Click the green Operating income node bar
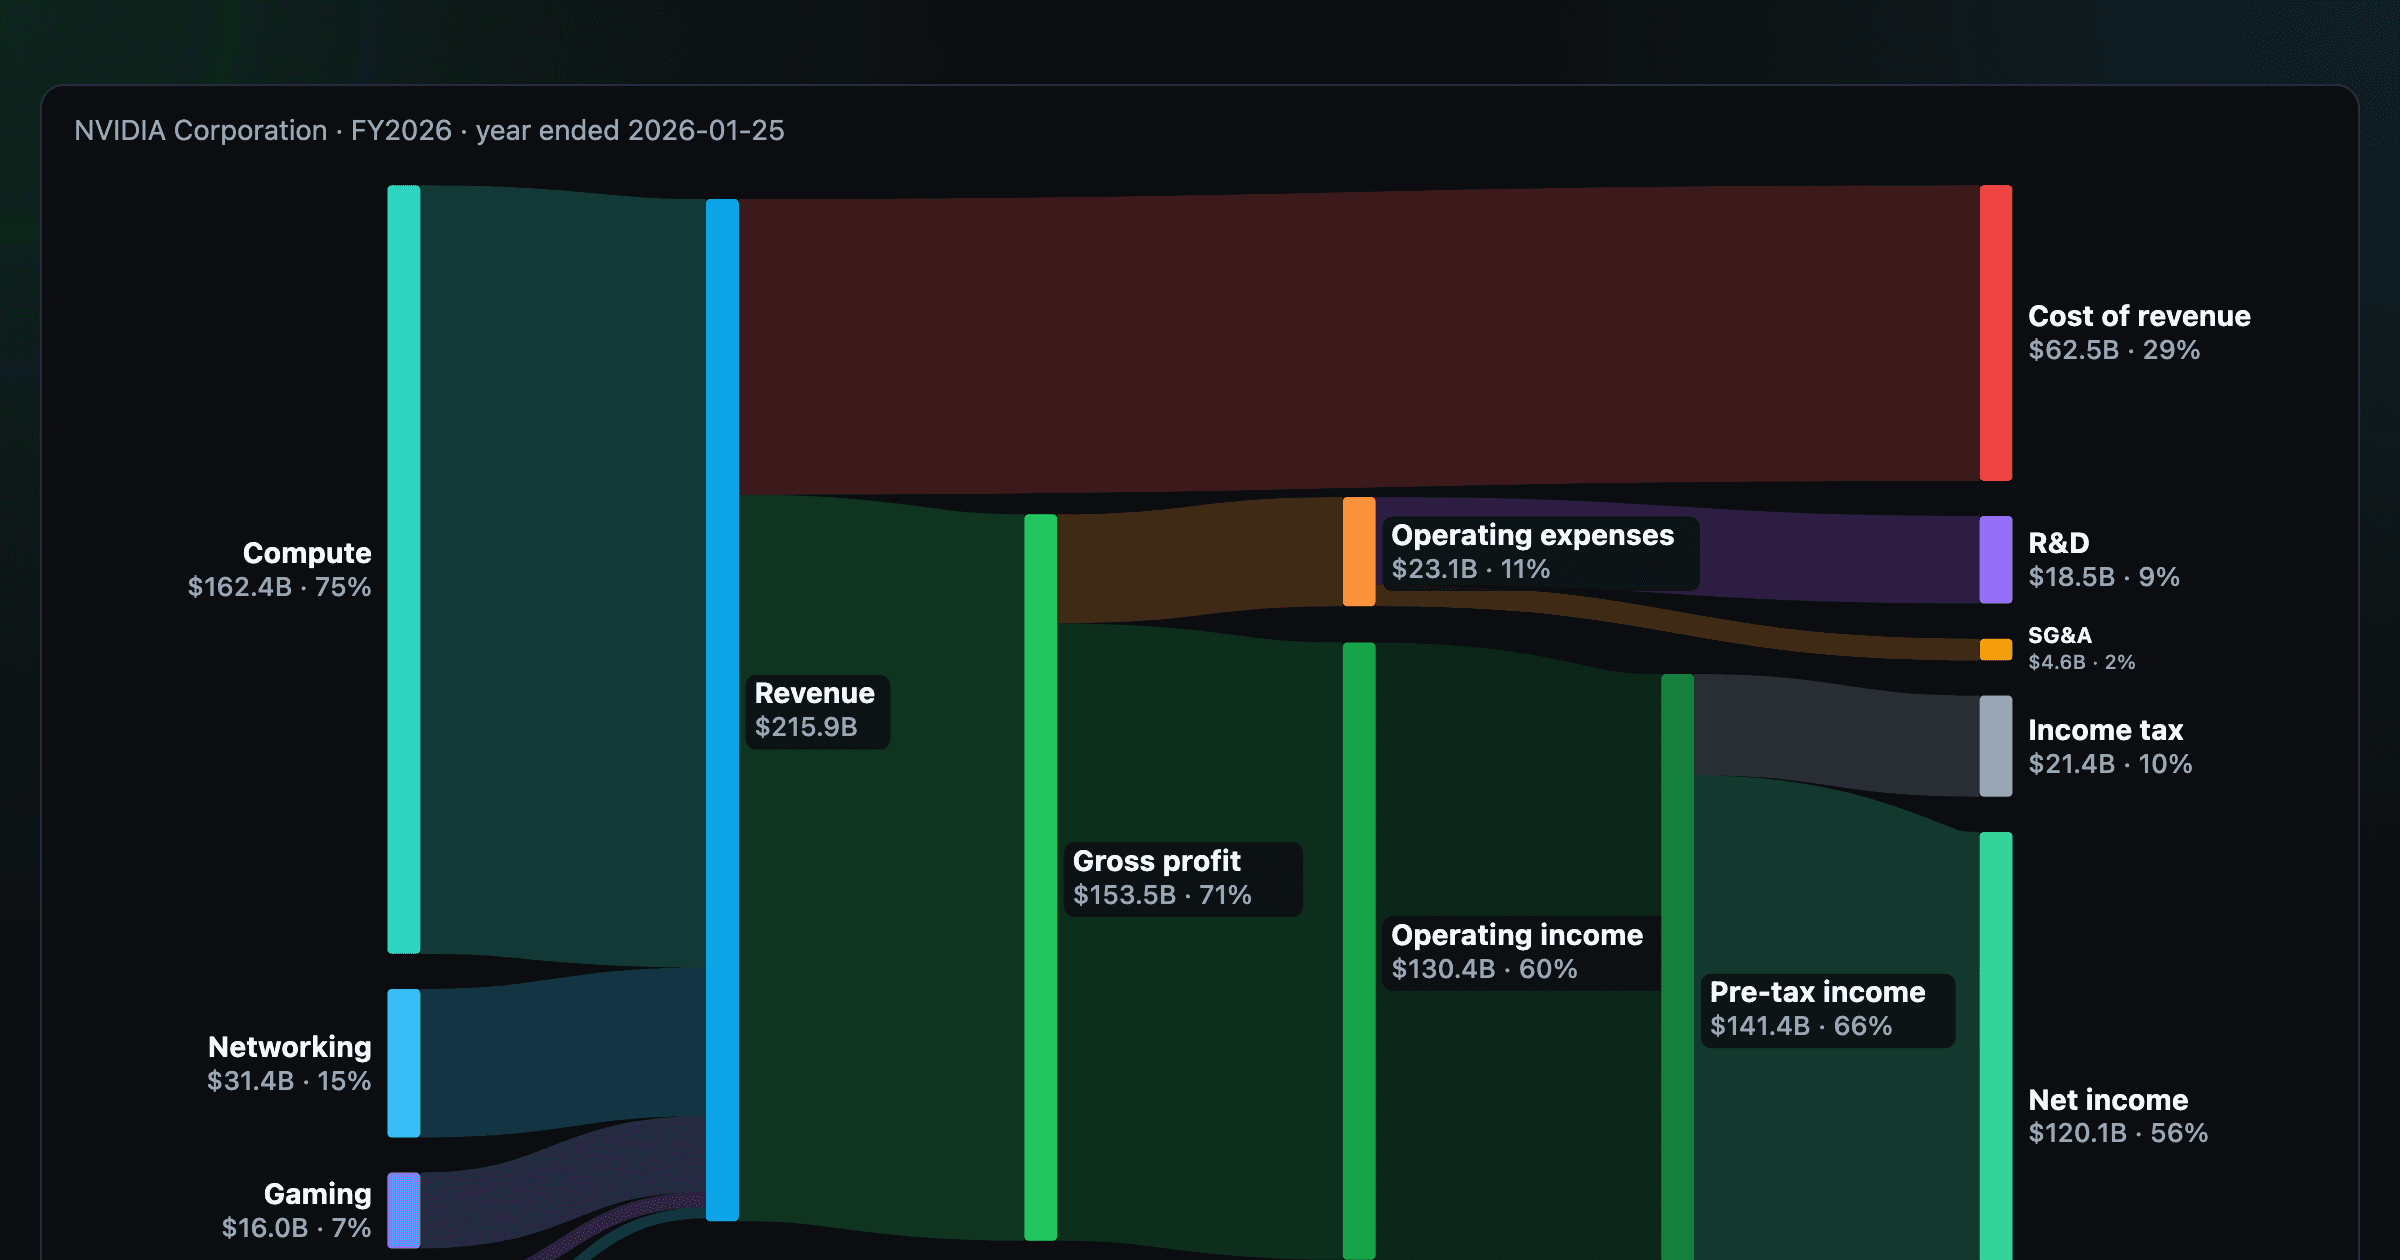This screenshot has height=1260, width=2400. pyautogui.click(x=1359, y=950)
